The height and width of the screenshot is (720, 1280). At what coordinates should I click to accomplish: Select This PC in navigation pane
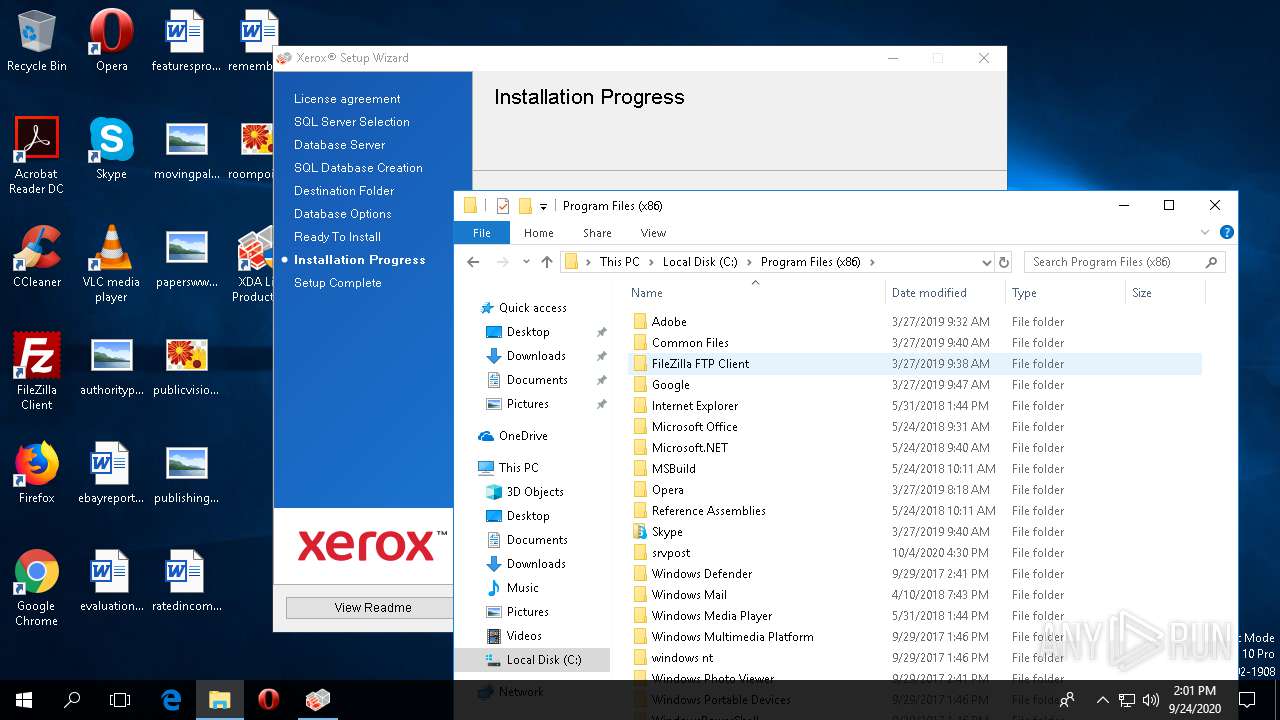(x=518, y=467)
